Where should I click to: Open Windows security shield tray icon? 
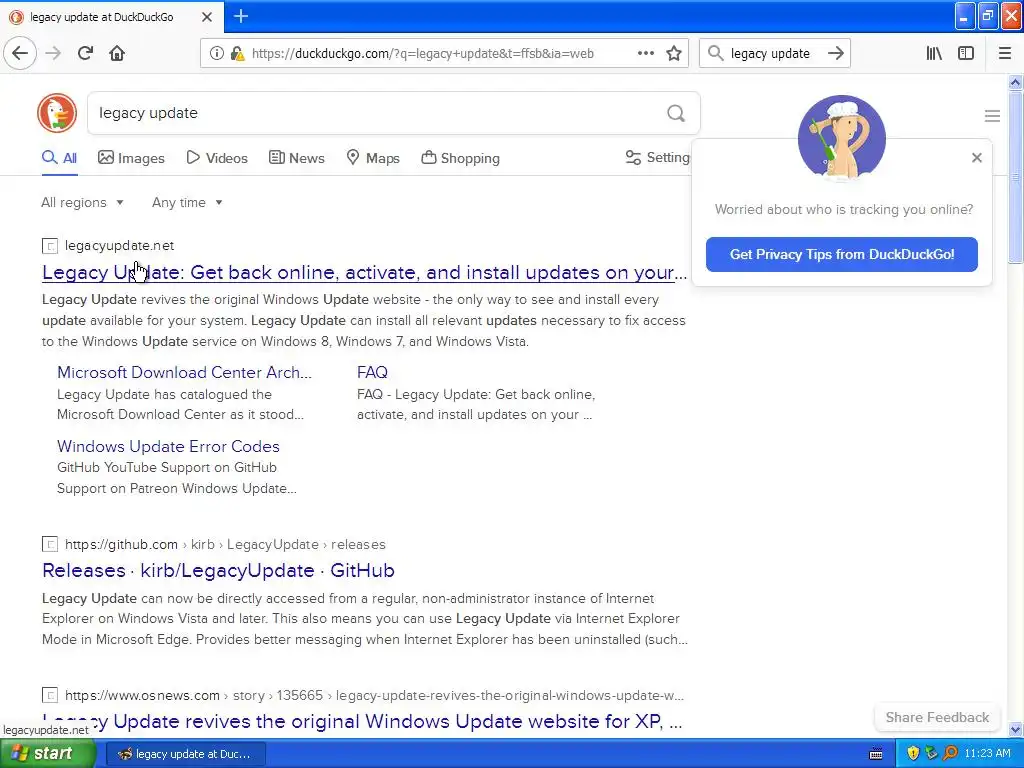tap(913, 754)
